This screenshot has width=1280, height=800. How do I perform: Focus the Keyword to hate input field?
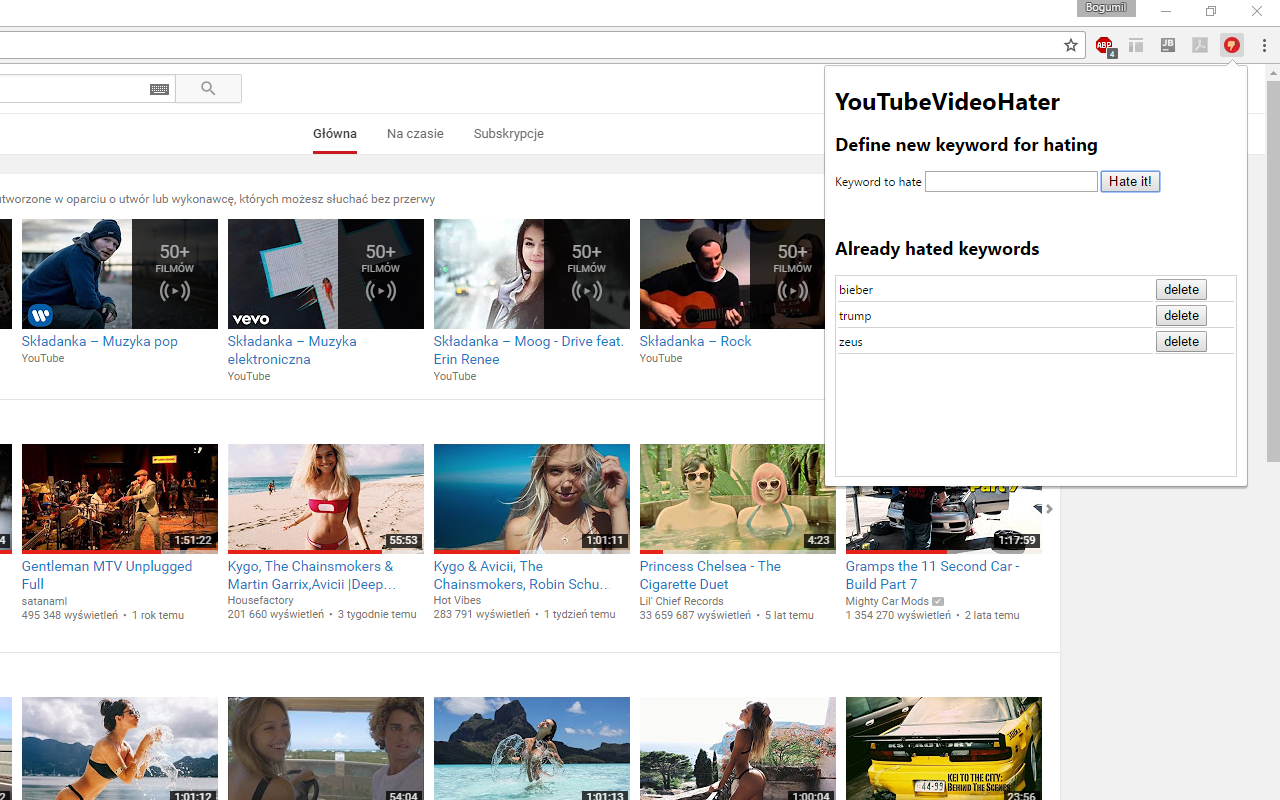[1011, 181]
